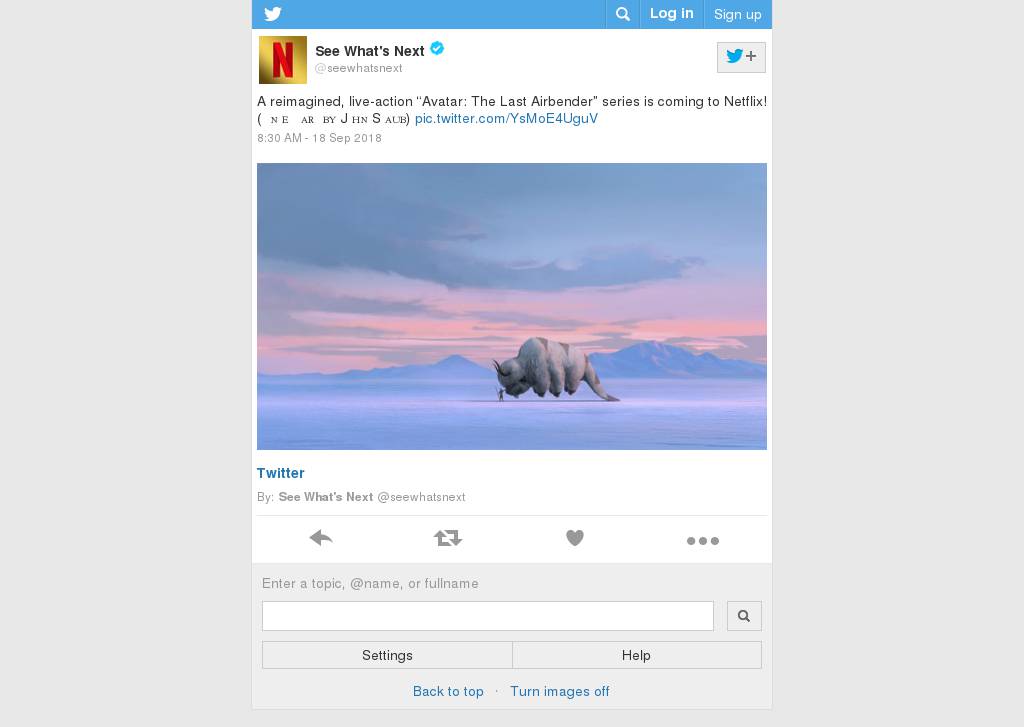Image resolution: width=1024 pixels, height=727 pixels.
Task: Toggle Turn images off
Action: pyautogui.click(x=560, y=691)
